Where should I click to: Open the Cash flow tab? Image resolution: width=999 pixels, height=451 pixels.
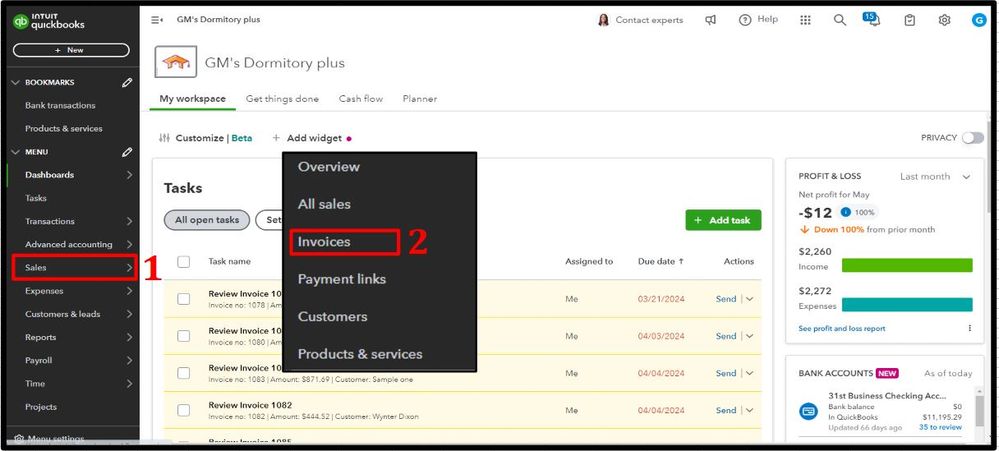(x=361, y=99)
